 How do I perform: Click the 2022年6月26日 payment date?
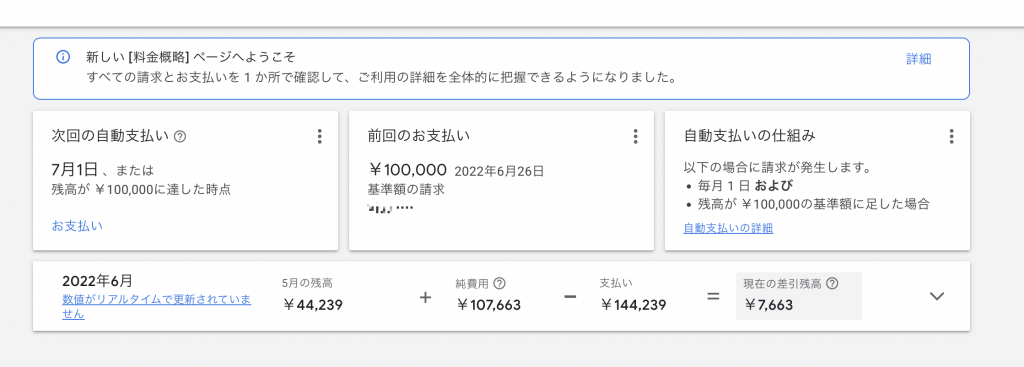[x=499, y=172]
